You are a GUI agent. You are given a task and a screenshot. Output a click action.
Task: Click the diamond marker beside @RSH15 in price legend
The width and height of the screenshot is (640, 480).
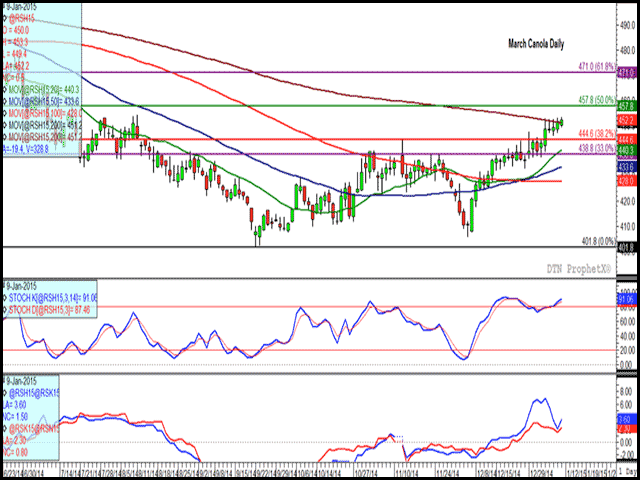5,18
